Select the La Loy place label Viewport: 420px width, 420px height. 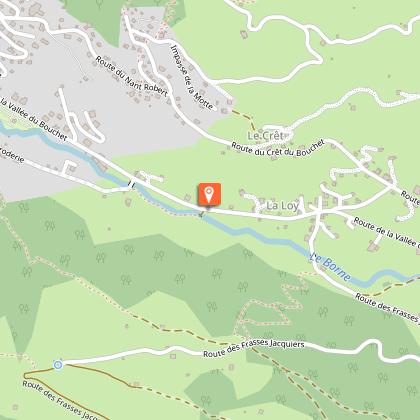(282, 206)
